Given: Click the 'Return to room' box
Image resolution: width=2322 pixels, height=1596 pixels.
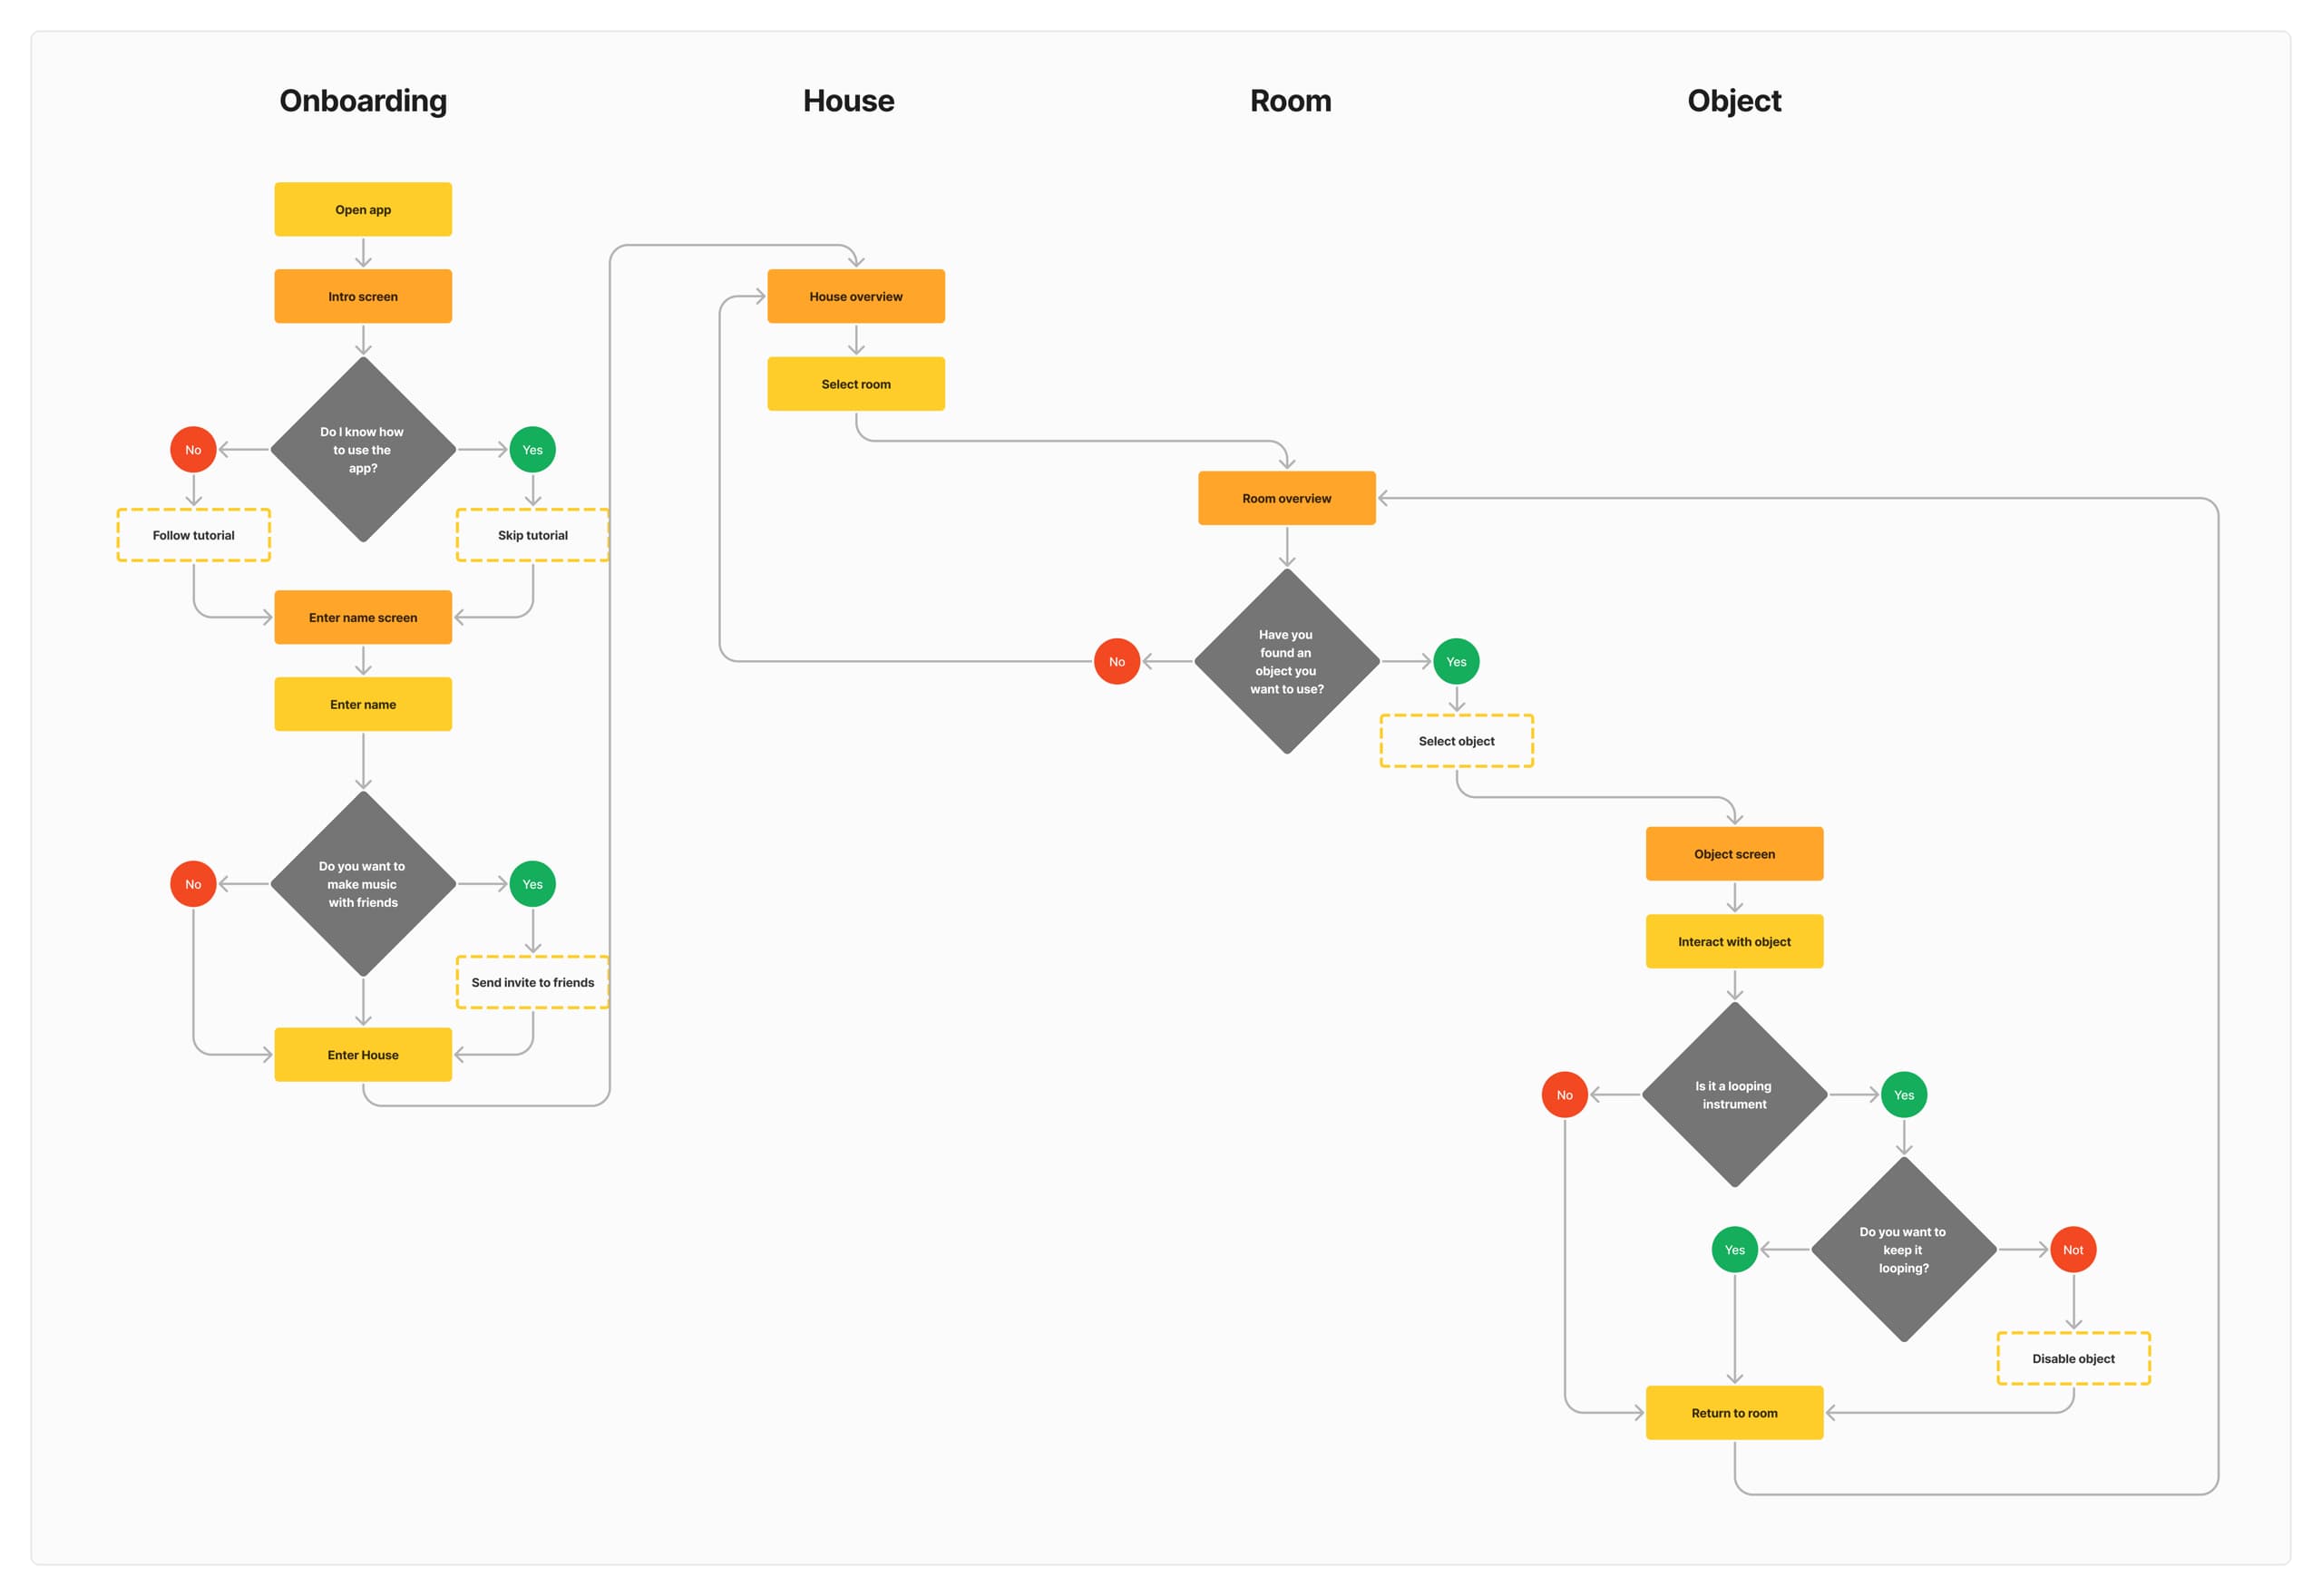Looking at the screenshot, I should pyautogui.click(x=1734, y=1412).
